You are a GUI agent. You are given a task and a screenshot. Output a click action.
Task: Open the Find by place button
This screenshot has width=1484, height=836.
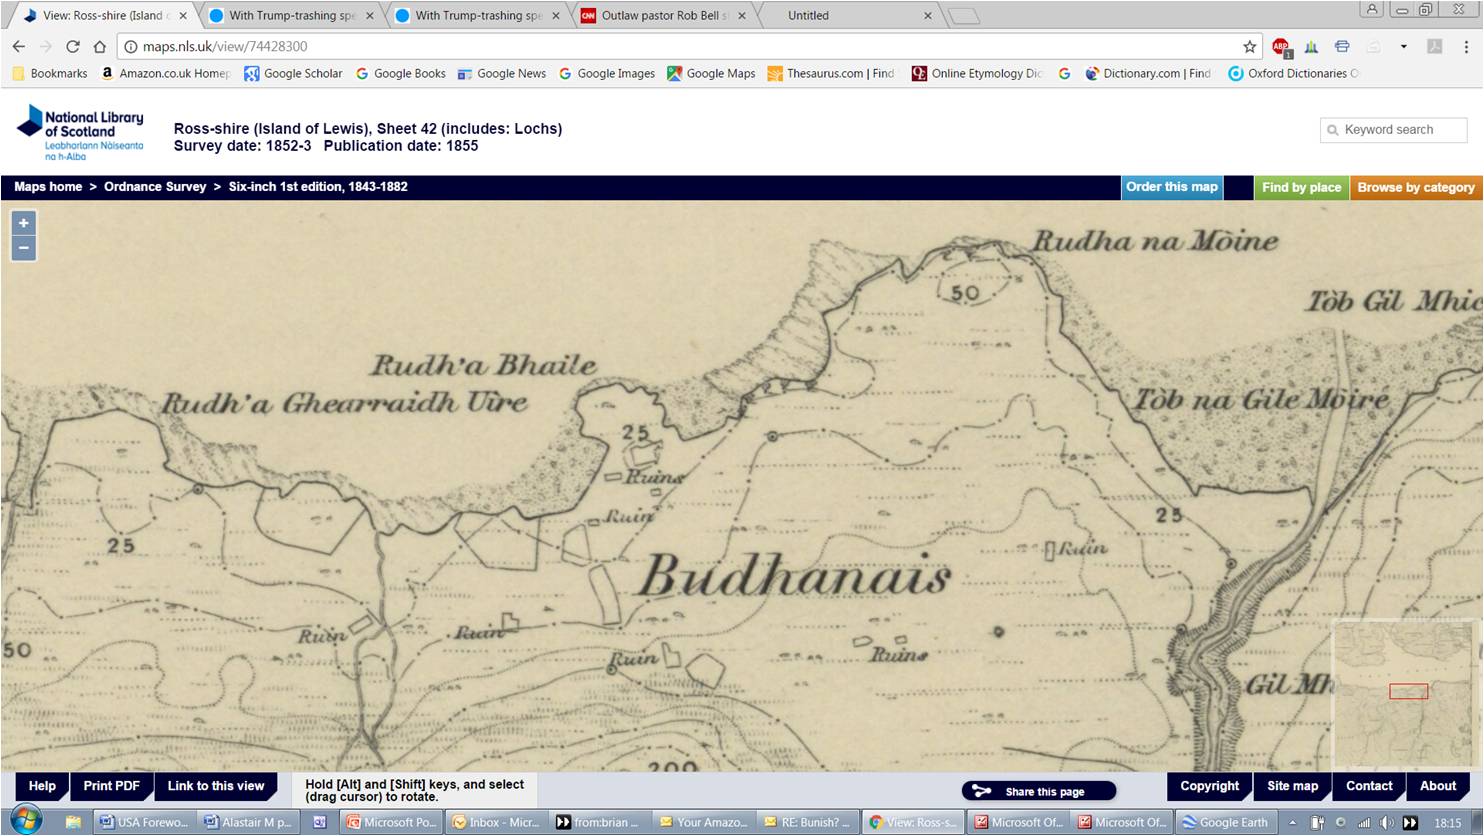pos(1300,187)
